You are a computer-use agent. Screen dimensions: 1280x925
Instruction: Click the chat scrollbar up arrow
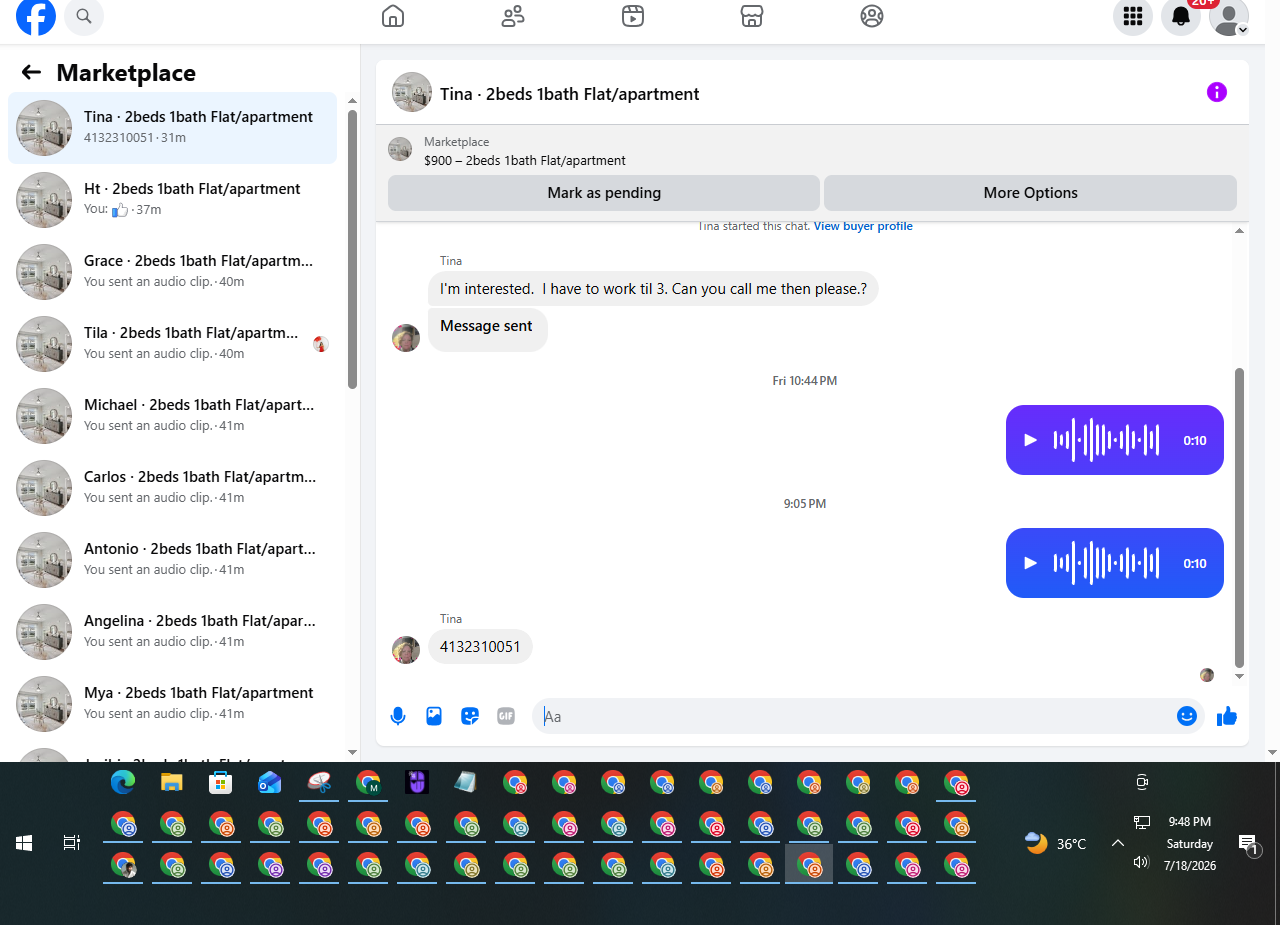click(1240, 231)
